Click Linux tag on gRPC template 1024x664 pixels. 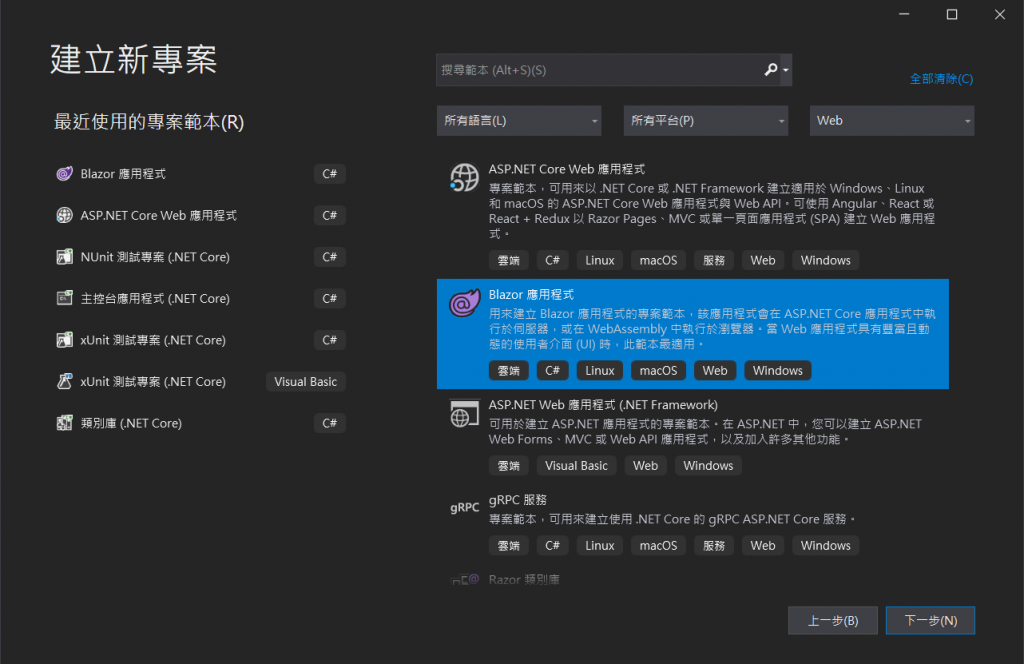600,545
